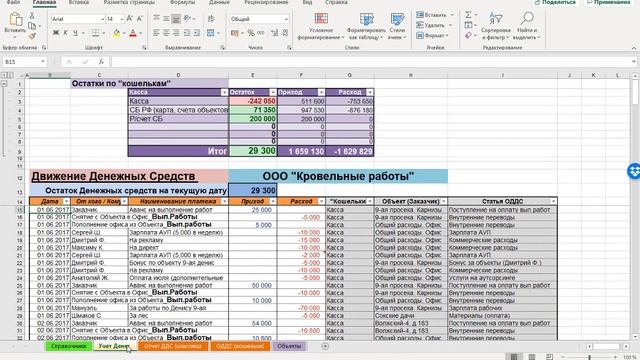Click the Поделиться share button

[x=556, y=2]
